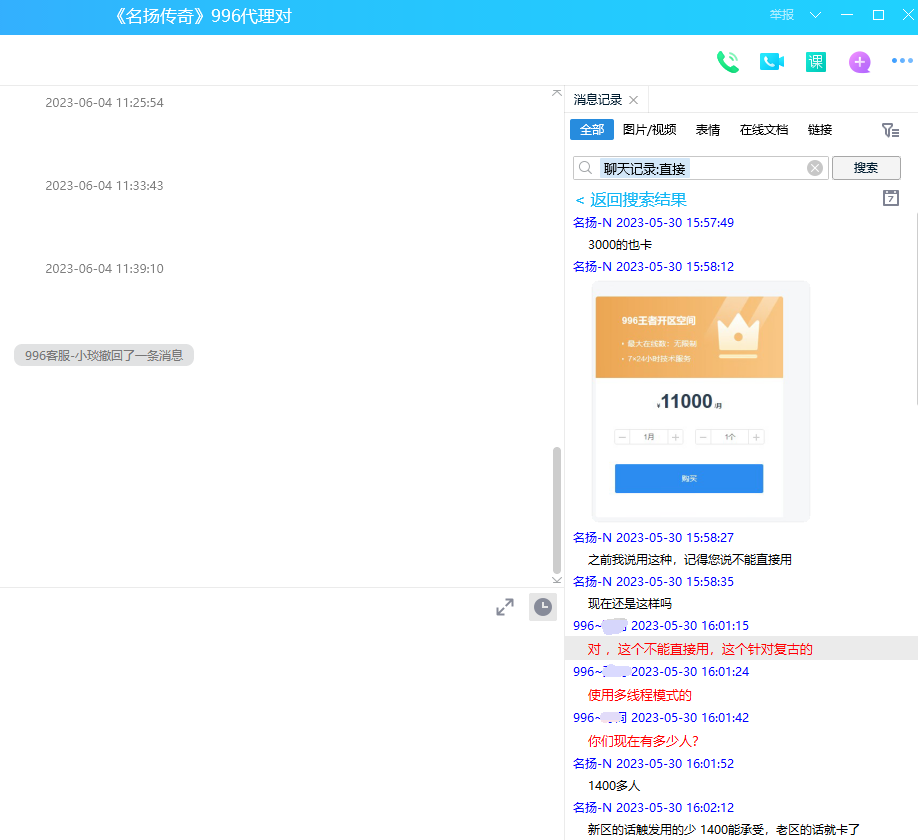Click sender line 名扬-N 2023-05-30 16:02:12
Viewport: 918px width, 840px height.
click(653, 807)
